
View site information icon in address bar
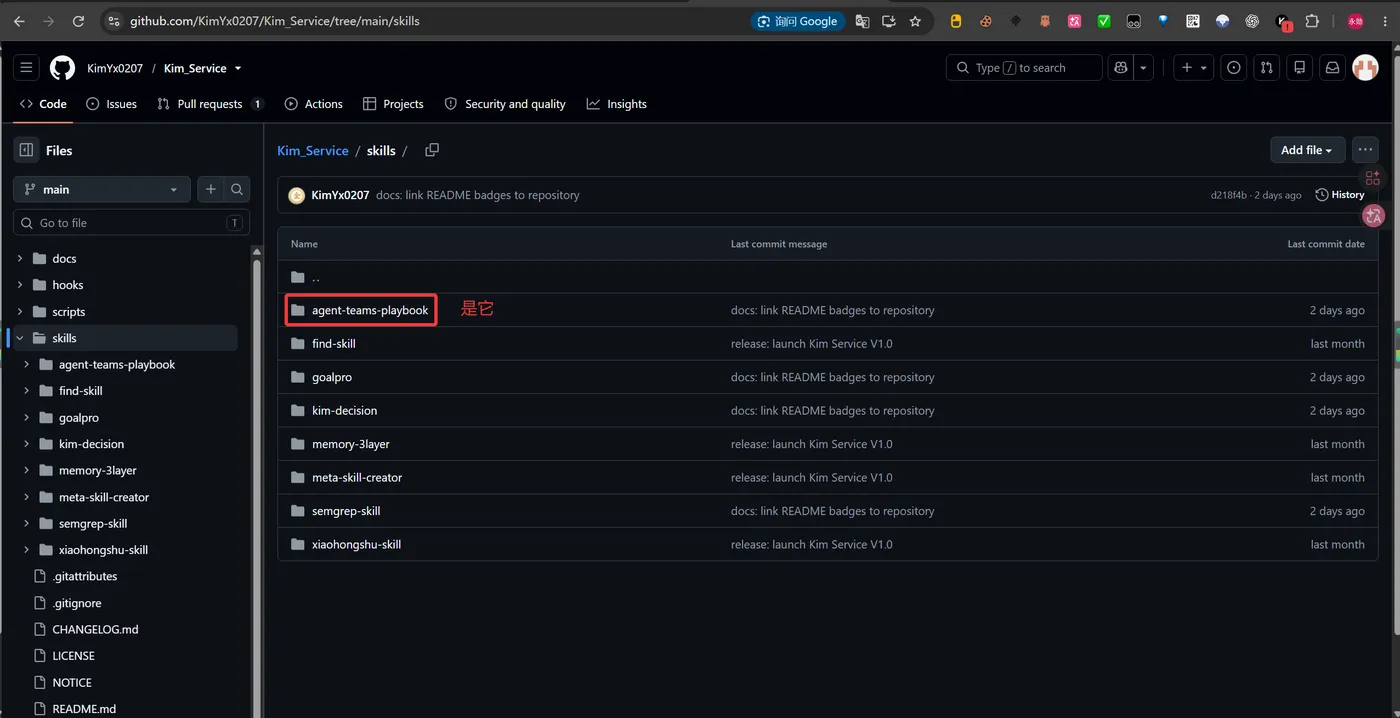pyautogui.click(x=114, y=21)
